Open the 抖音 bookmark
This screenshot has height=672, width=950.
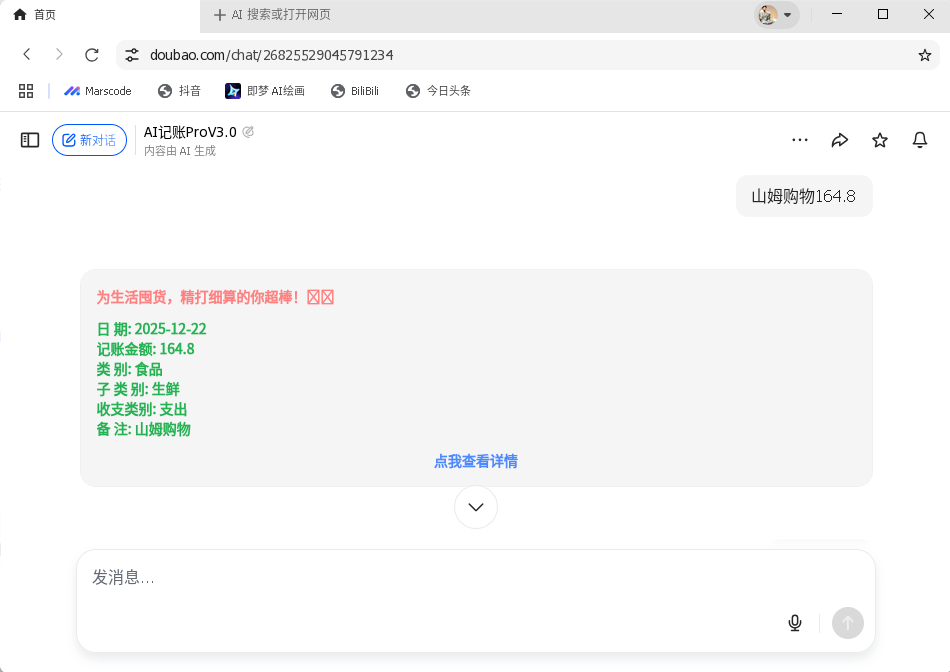[x=179, y=91]
